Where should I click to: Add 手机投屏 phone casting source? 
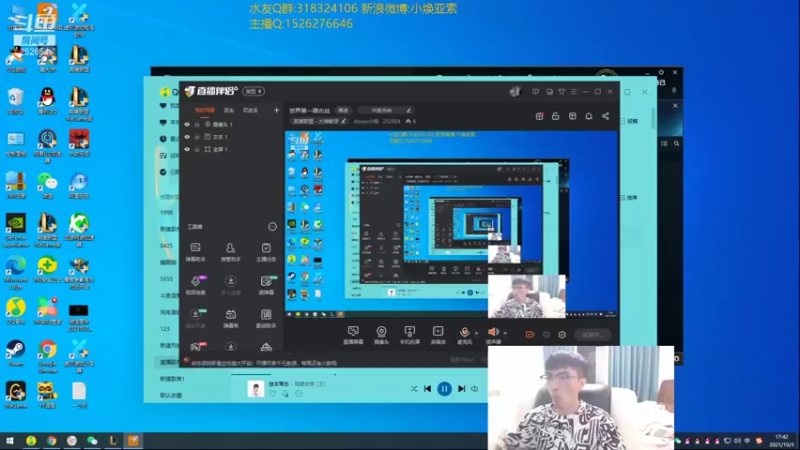410,335
